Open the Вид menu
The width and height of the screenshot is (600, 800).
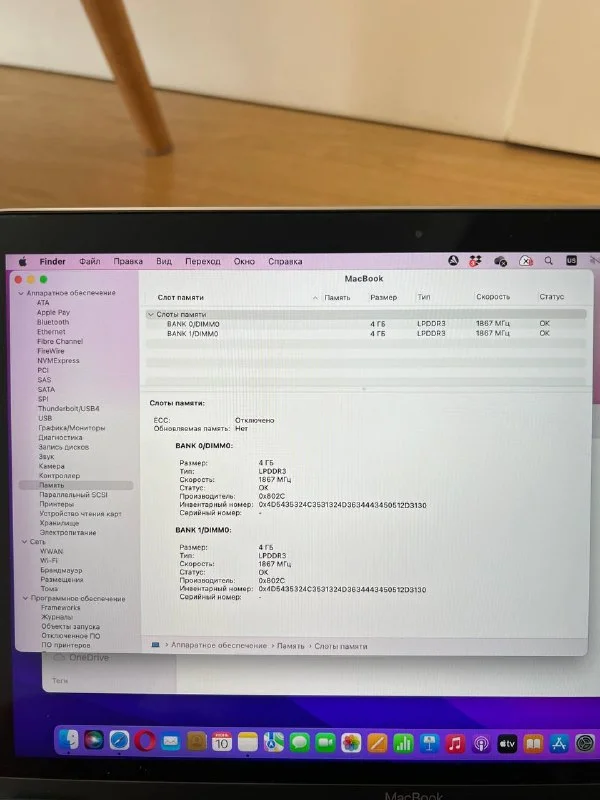click(x=164, y=261)
